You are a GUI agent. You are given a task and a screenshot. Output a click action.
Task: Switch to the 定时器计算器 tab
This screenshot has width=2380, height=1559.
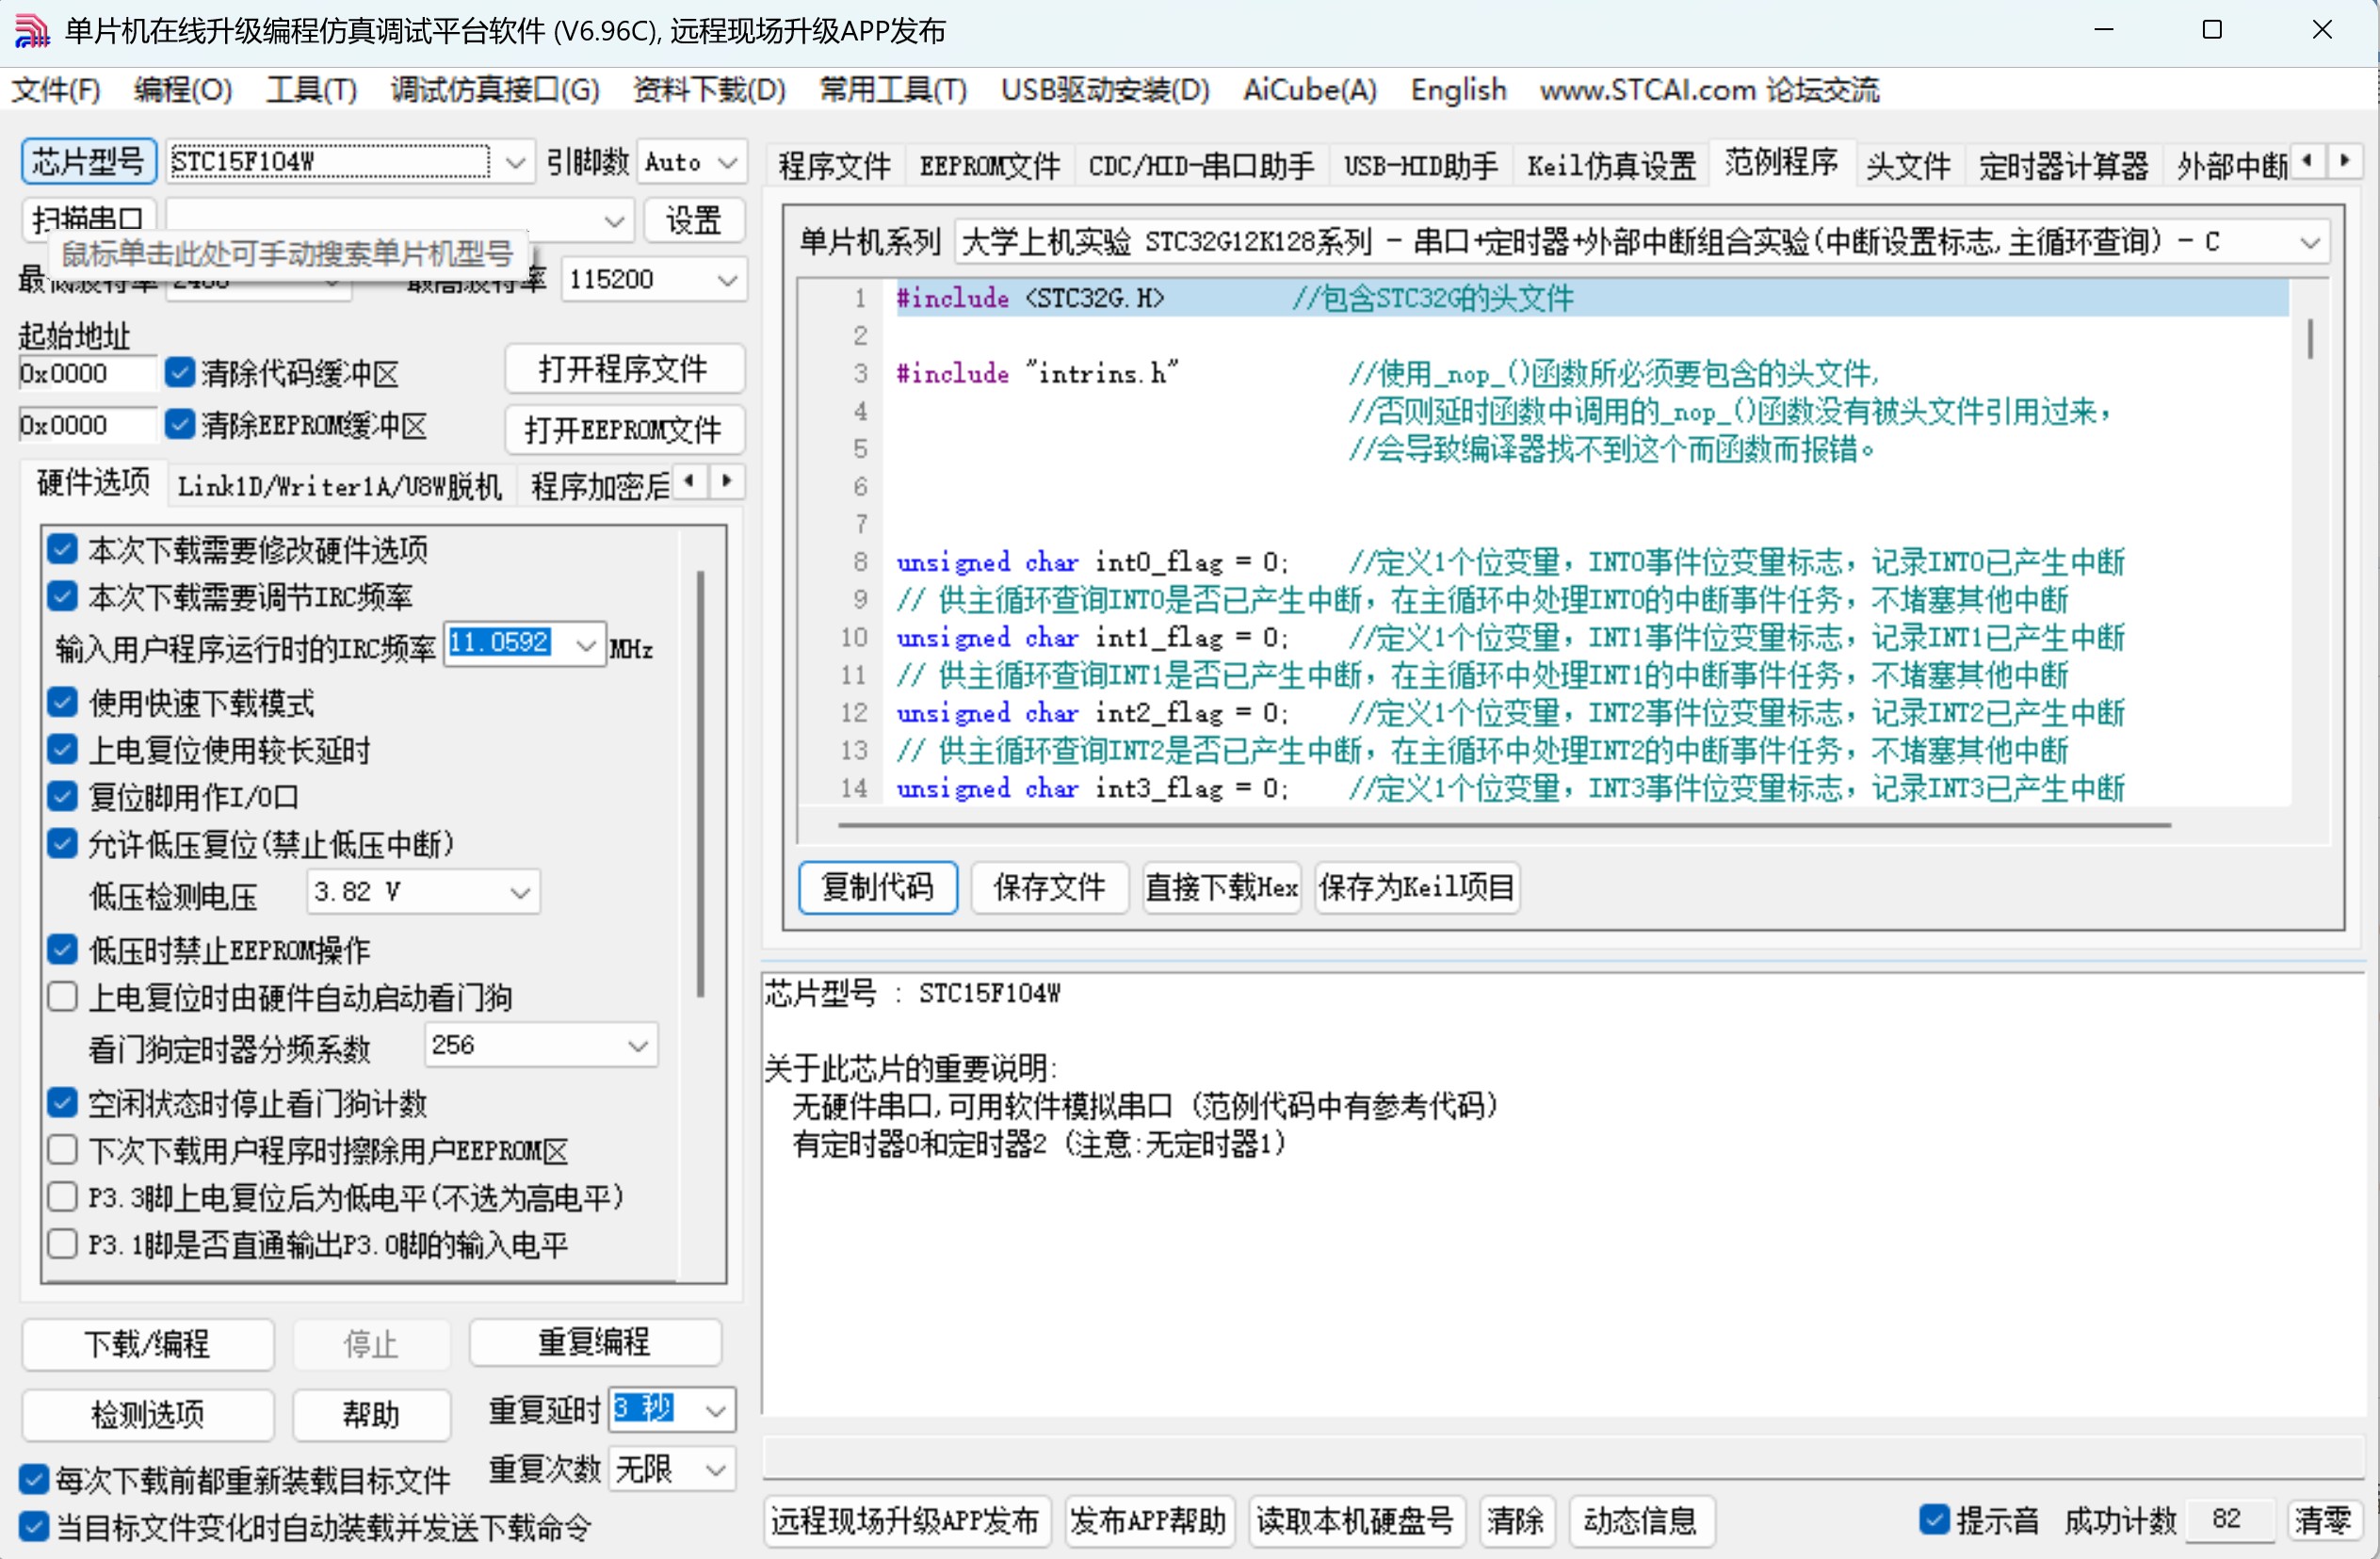click(x=2062, y=165)
